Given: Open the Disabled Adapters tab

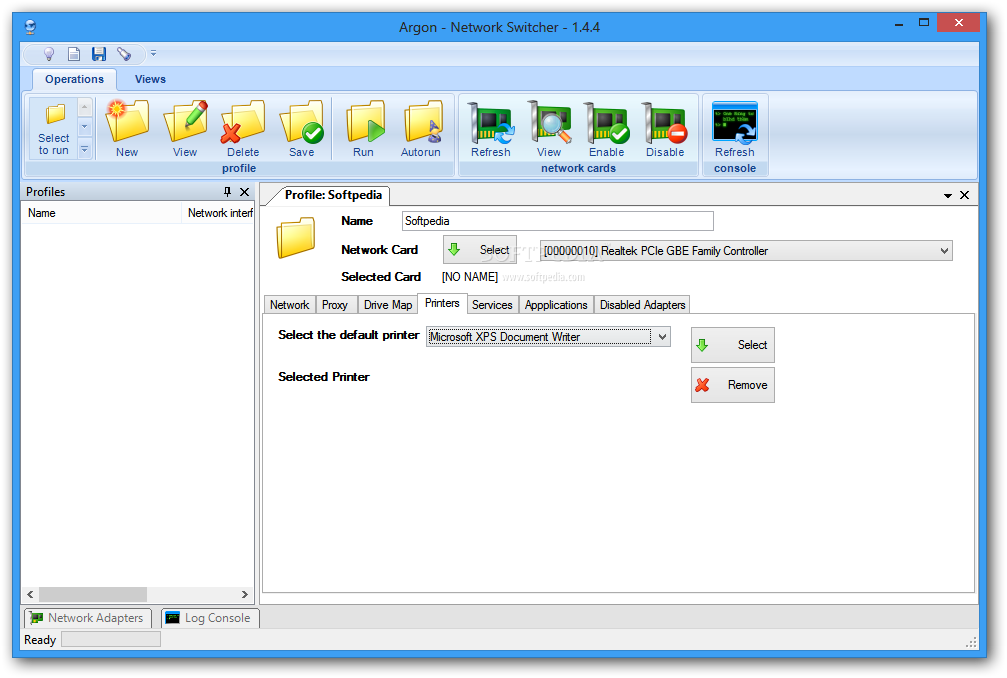Looking at the screenshot, I should click(x=642, y=305).
